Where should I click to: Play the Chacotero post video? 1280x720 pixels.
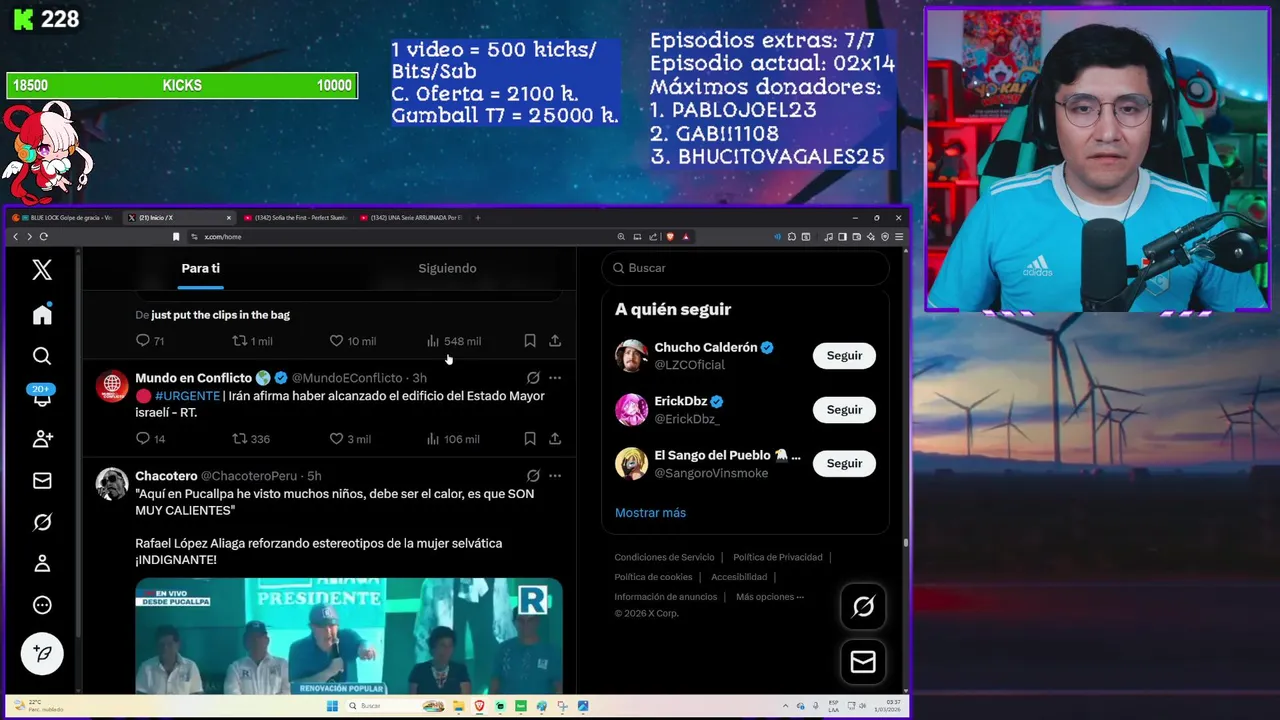click(x=349, y=635)
